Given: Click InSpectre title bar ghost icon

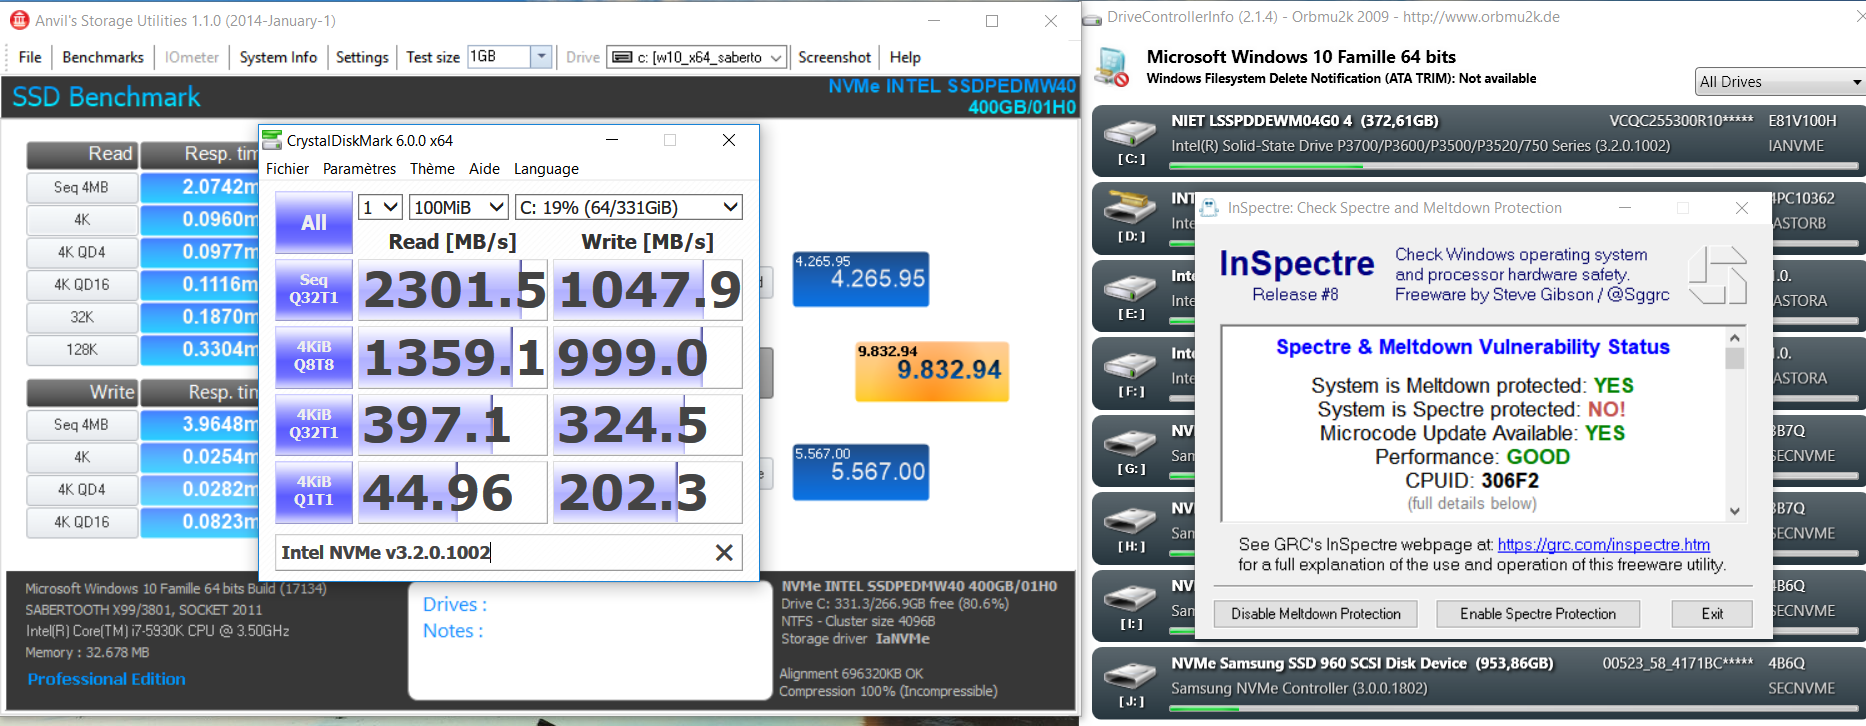Looking at the screenshot, I should tap(1210, 207).
